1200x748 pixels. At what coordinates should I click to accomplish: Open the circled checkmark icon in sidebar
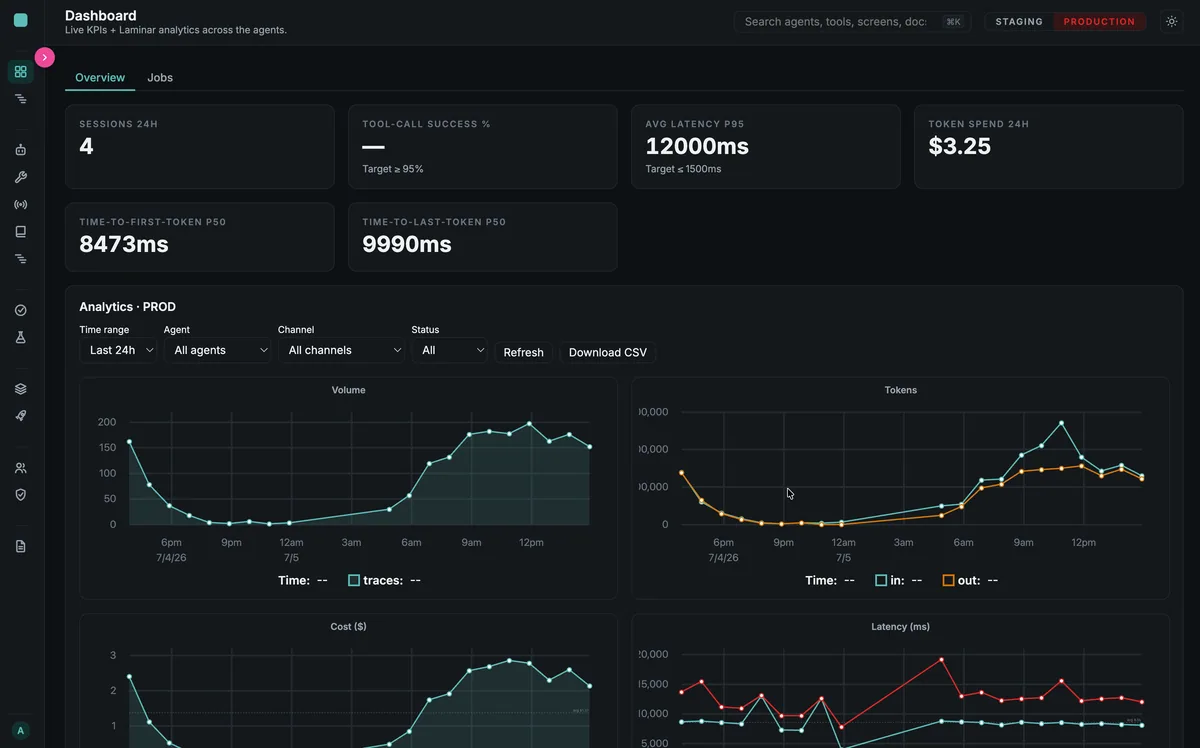click(20, 311)
